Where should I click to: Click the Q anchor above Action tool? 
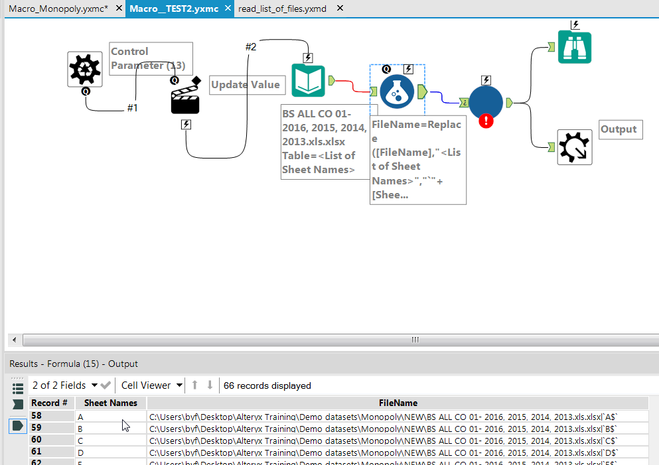174,80
